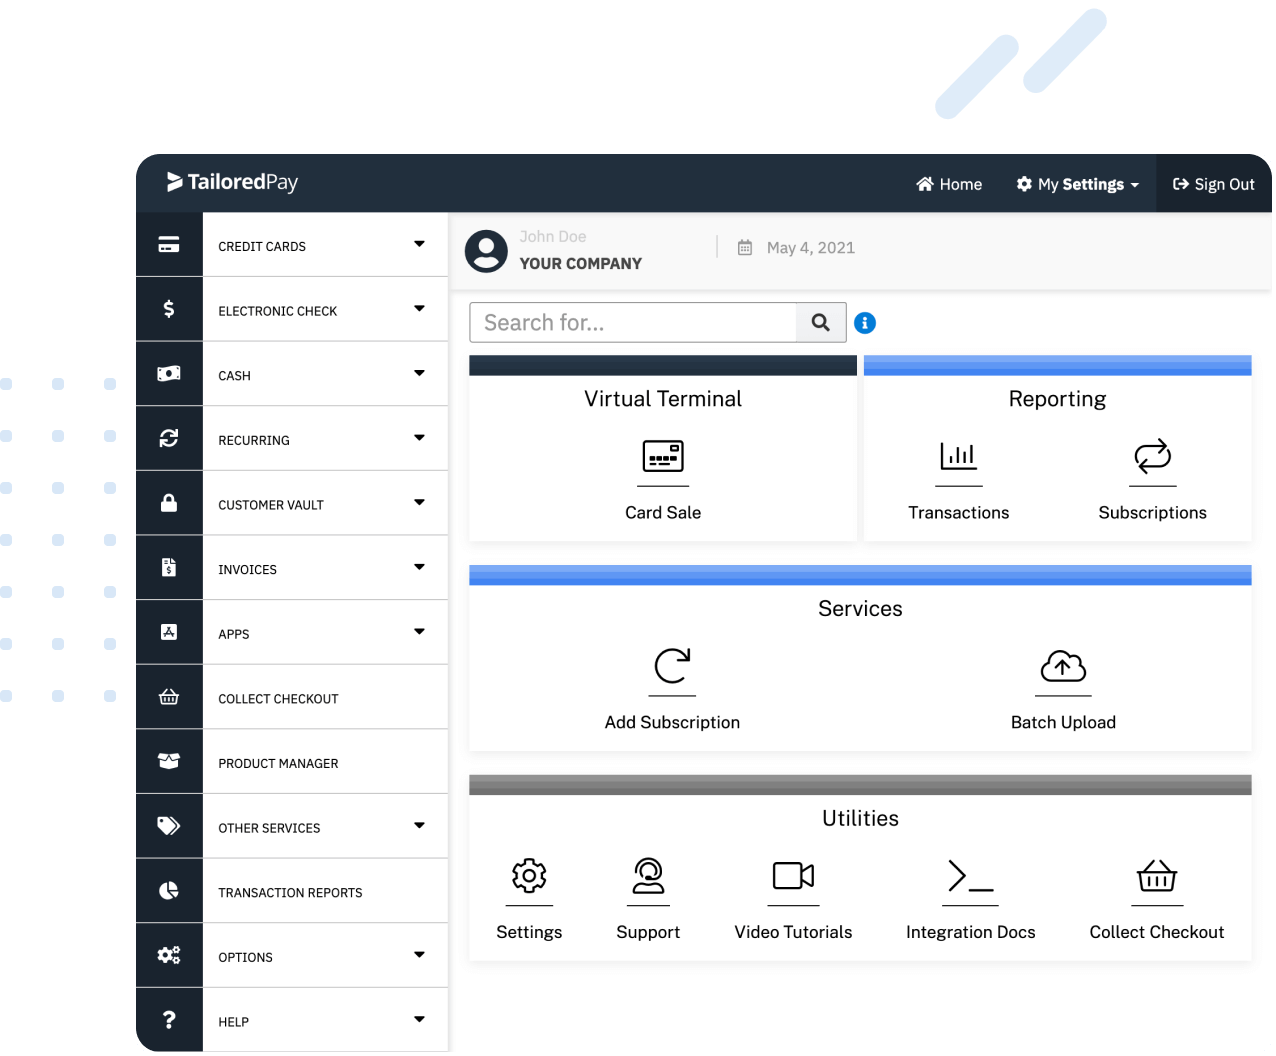Open the My Settings dropdown

(x=1078, y=184)
